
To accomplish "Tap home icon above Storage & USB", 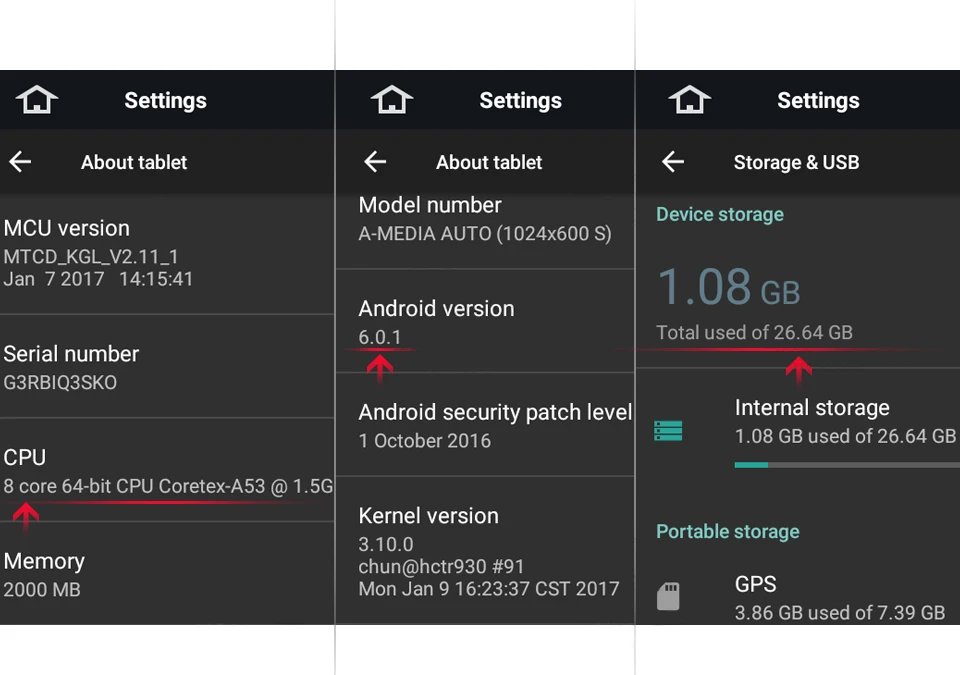I will pyautogui.click(x=689, y=100).
